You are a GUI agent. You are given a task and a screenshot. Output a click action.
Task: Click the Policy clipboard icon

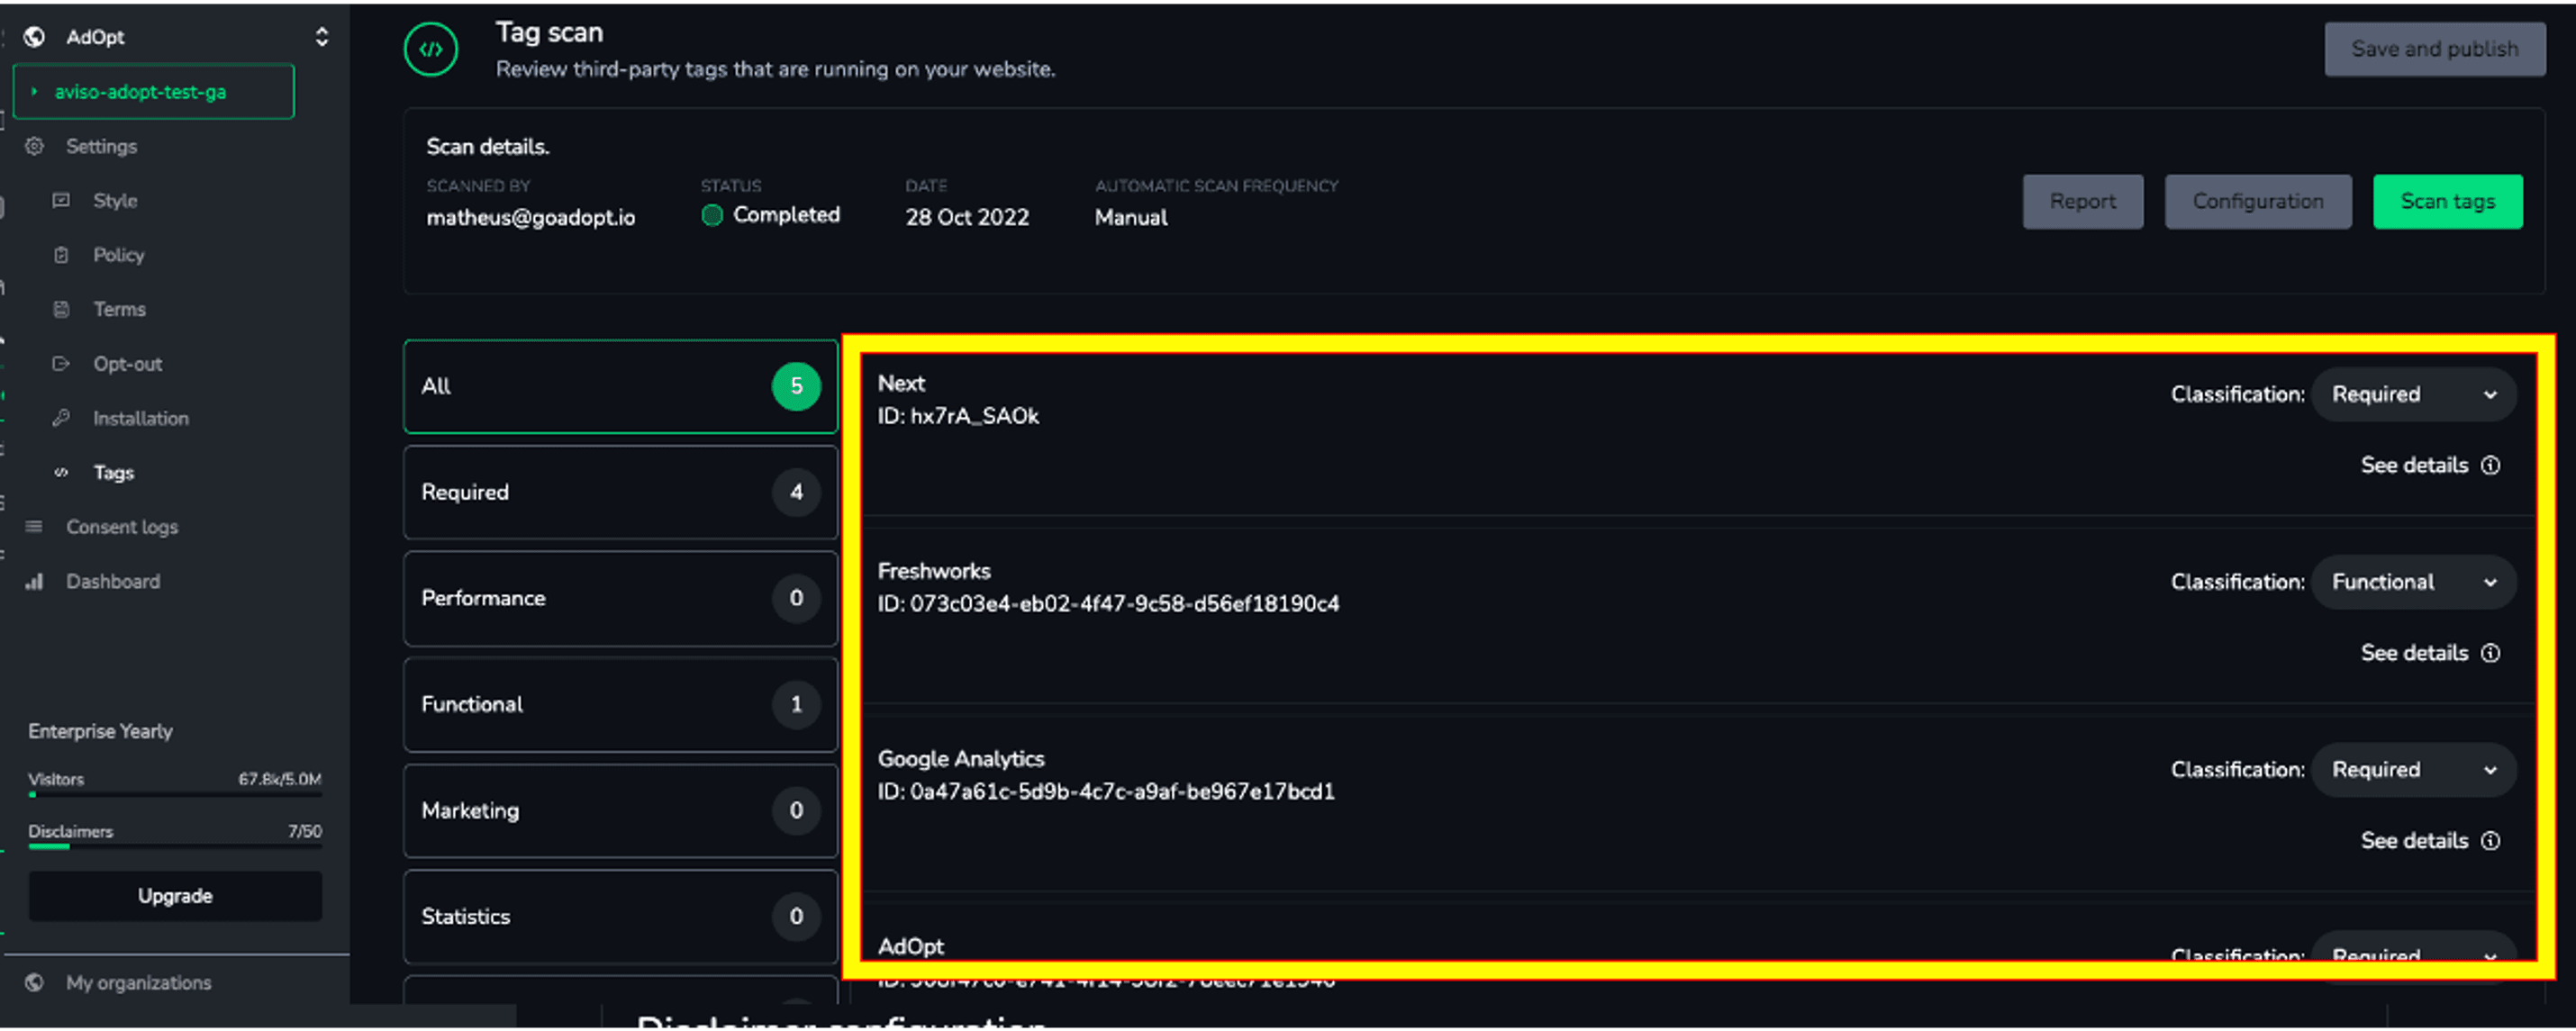[x=61, y=255]
